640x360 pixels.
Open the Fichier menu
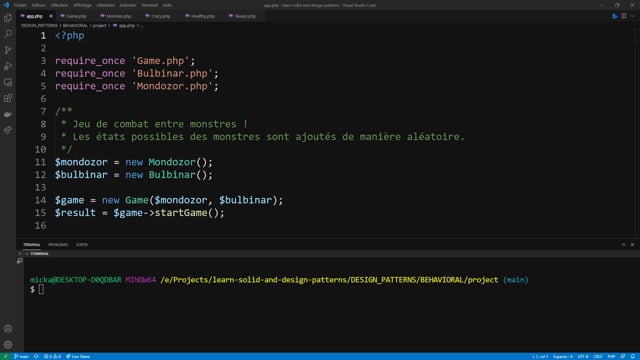(x=20, y=5)
